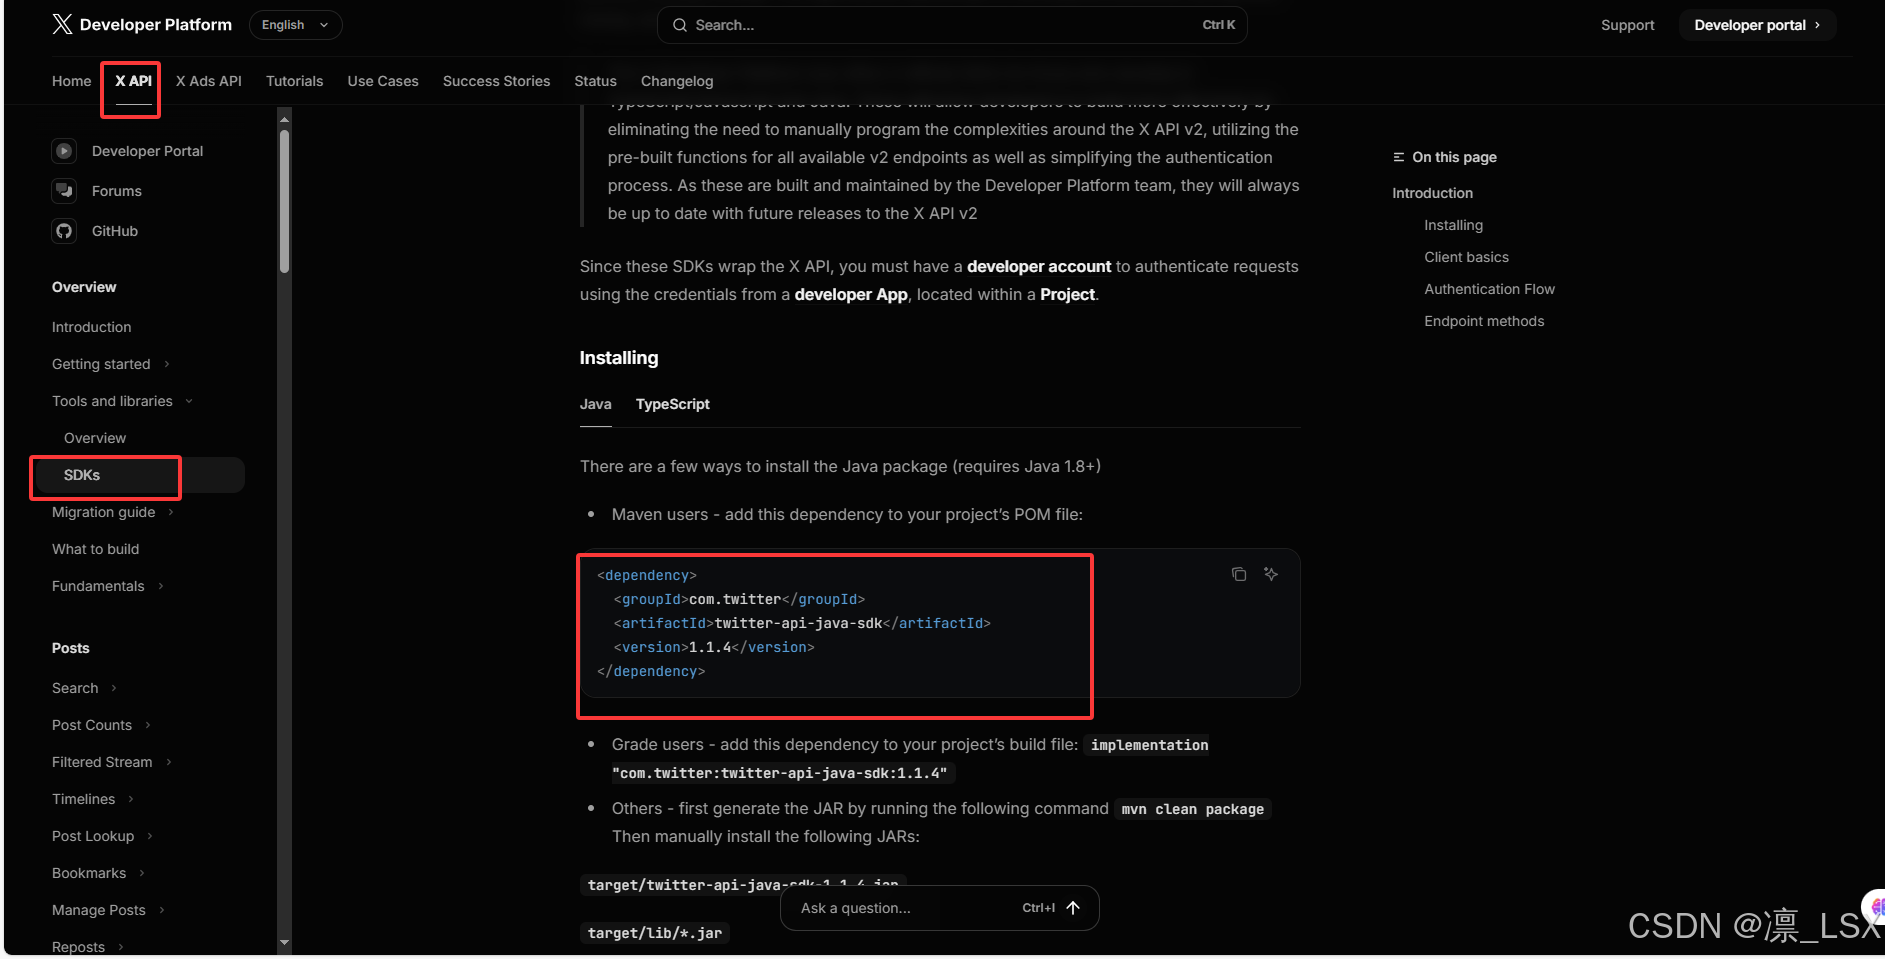This screenshot has height=959, width=1885.
Task: Open What to build page
Action: coord(96,549)
